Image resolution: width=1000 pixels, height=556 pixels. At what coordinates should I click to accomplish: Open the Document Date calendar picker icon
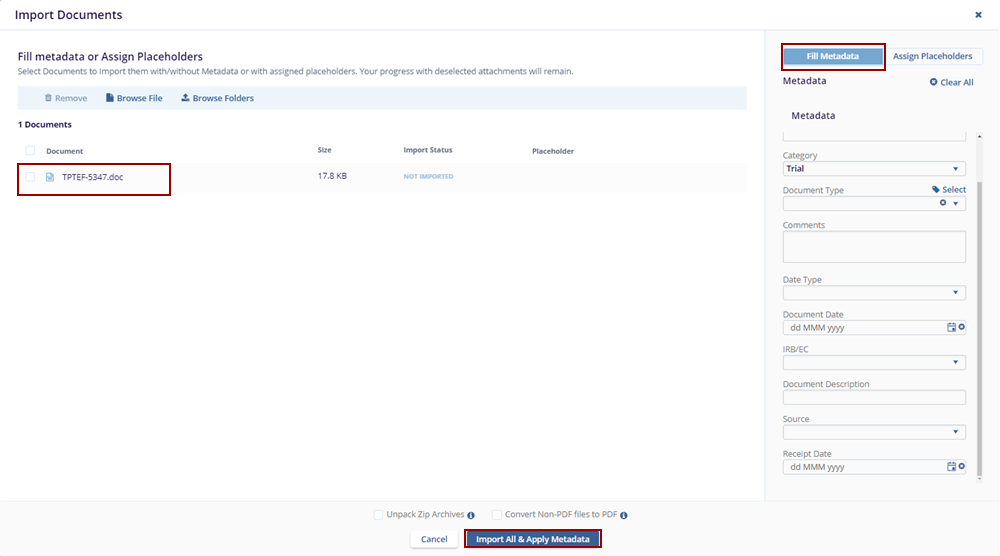pyautogui.click(x=952, y=327)
